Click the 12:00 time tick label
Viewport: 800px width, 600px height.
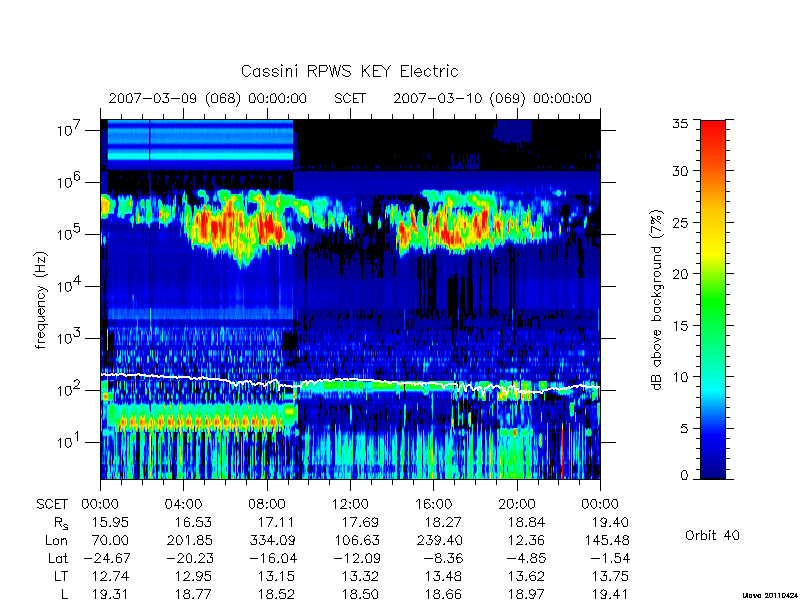pyautogui.click(x=350, y=505)
